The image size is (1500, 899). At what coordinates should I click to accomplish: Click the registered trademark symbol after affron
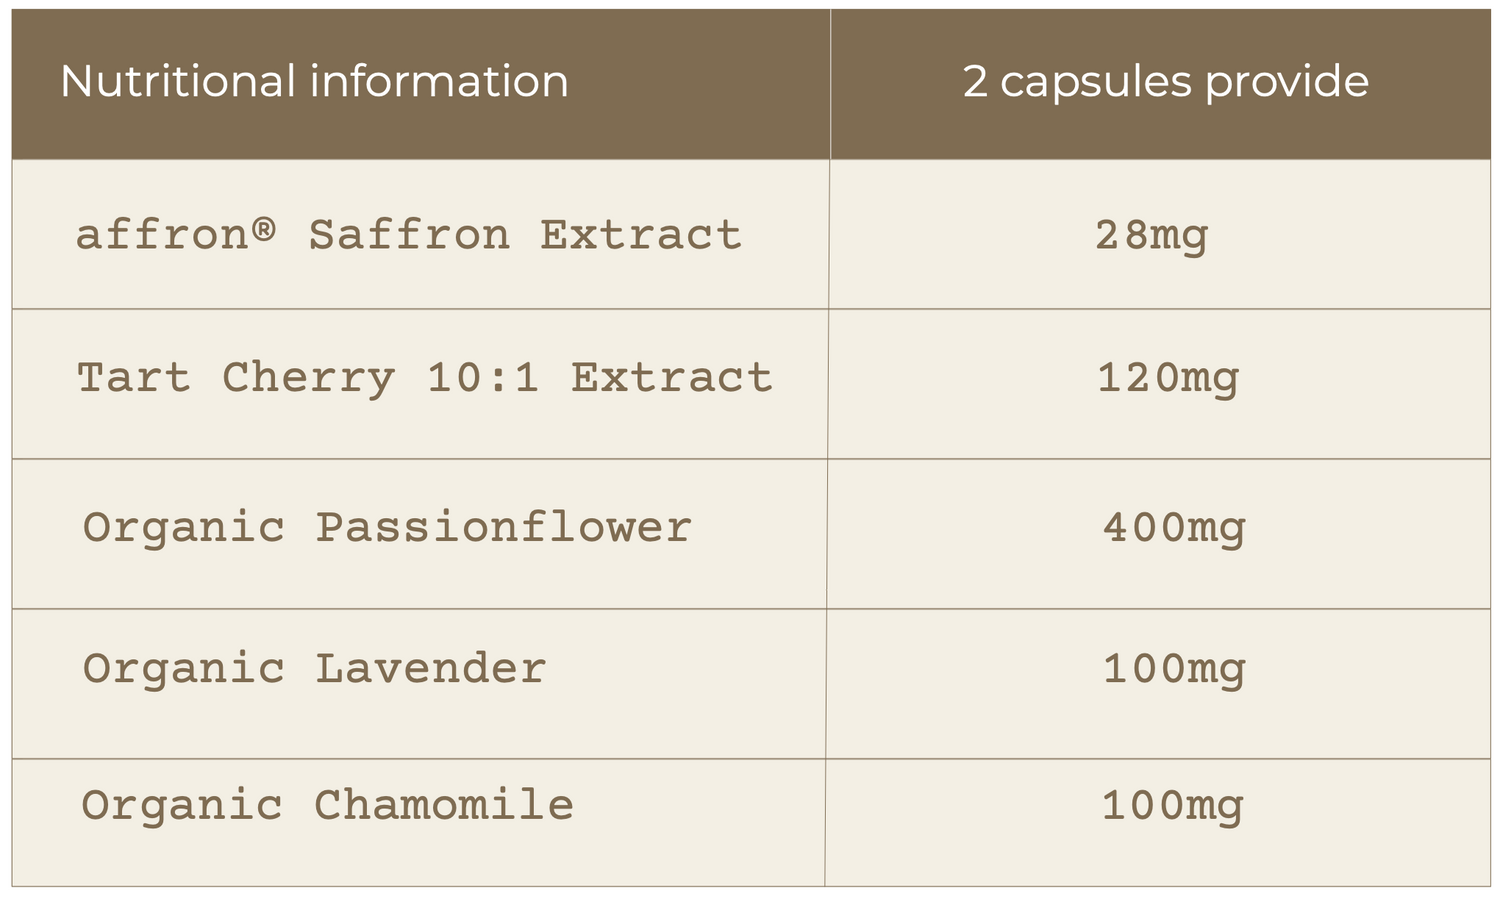(263, 229)
